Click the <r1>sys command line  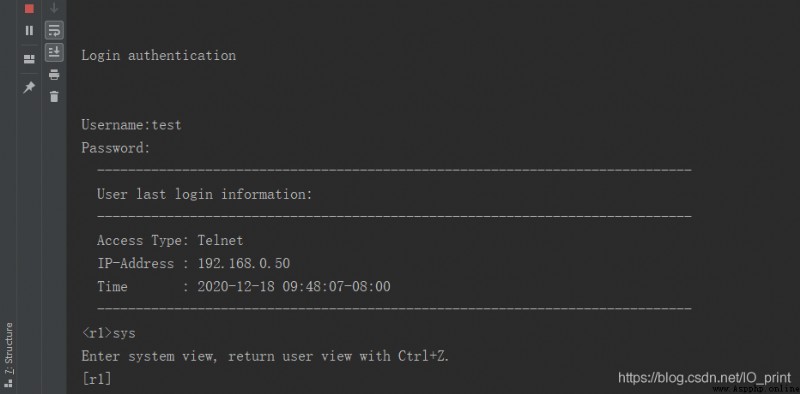click(x=109, y=333)
